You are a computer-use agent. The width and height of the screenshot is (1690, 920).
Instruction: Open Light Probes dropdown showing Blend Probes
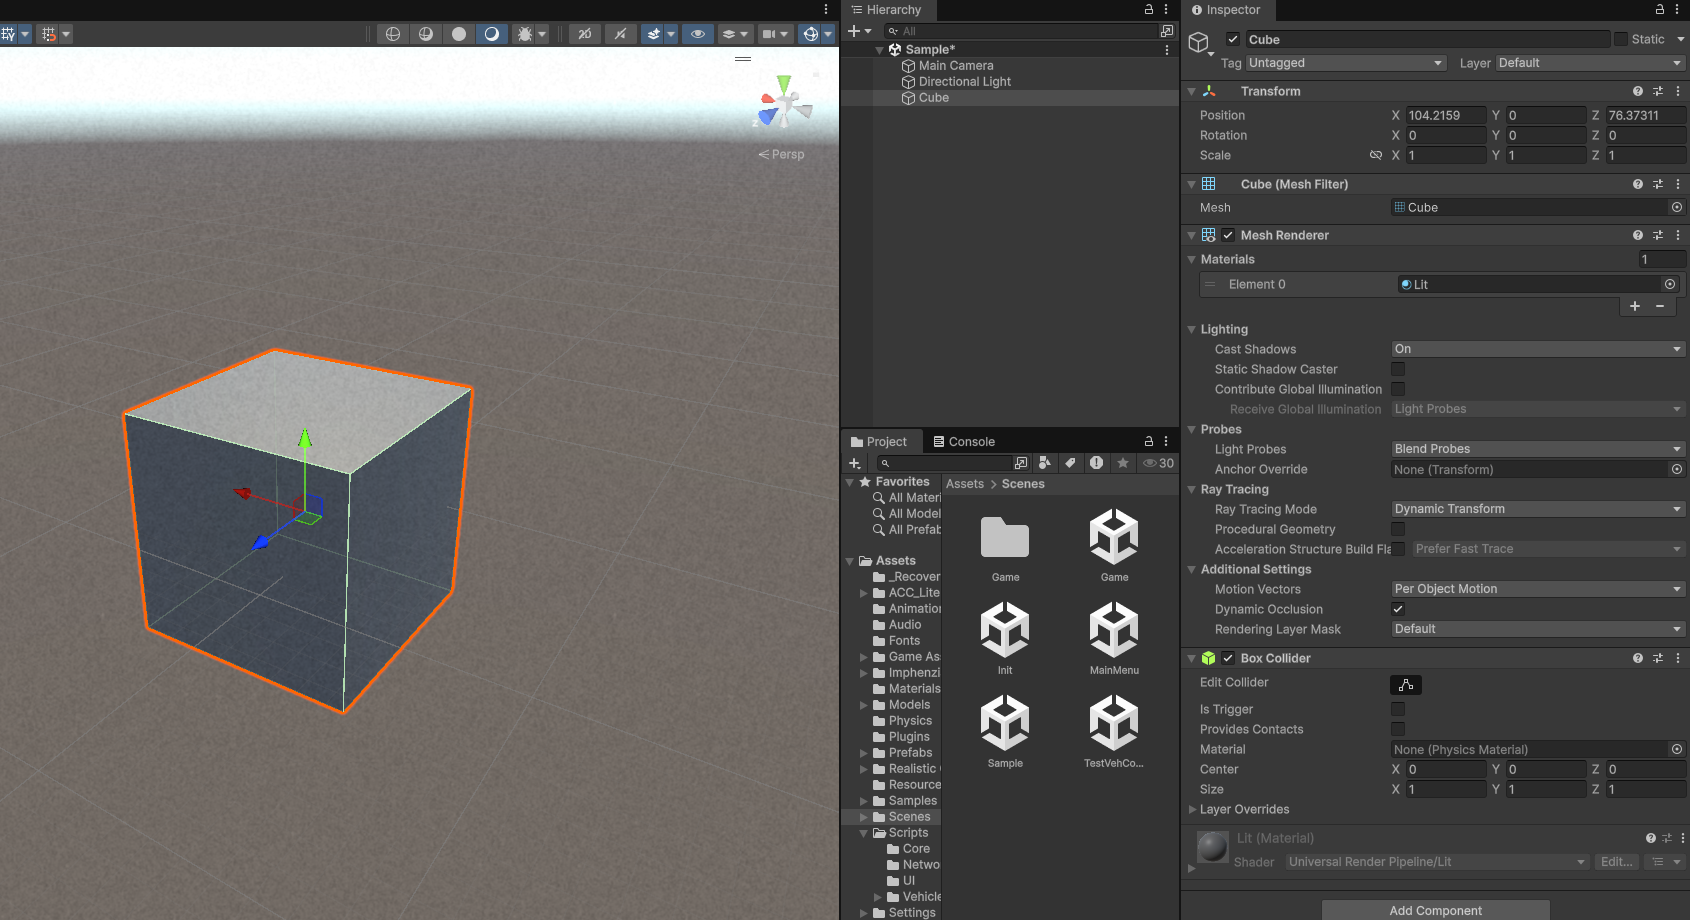(x=1538, y=449)
